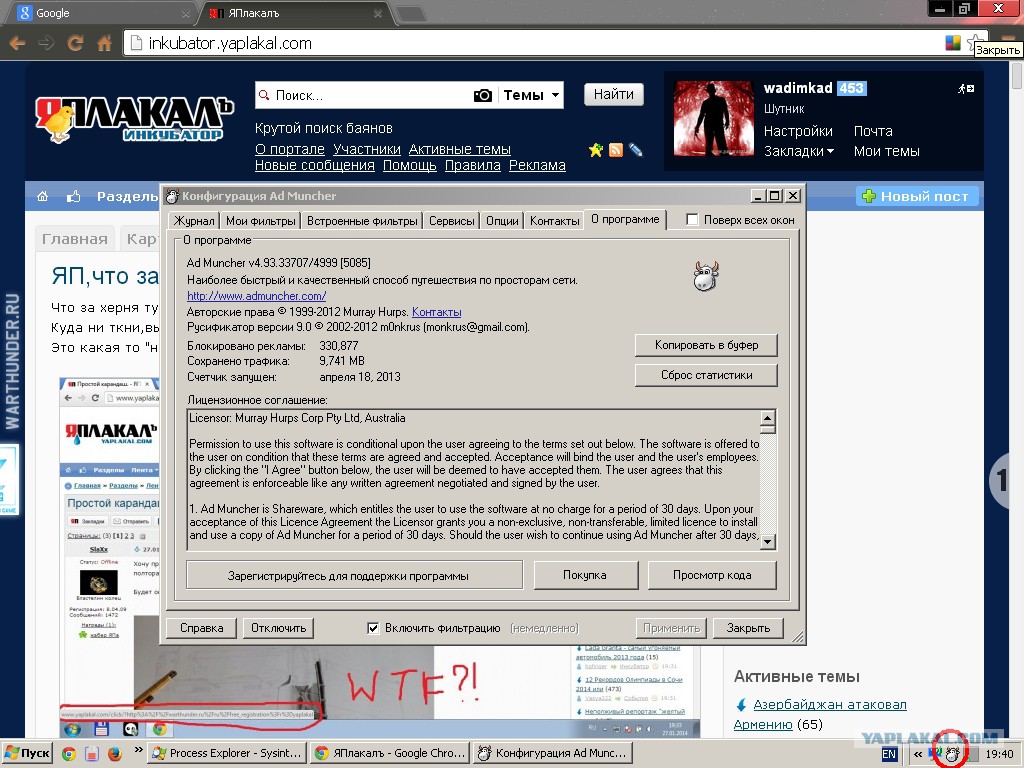
Task: Switch to the Контакты tab
Action: 554,221
